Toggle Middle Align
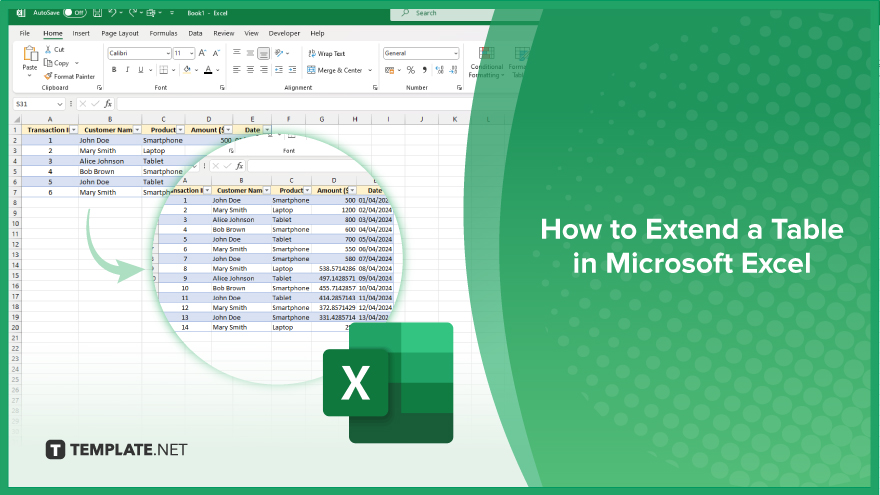The height and width of the screenshot is (495, 880). 250,53
